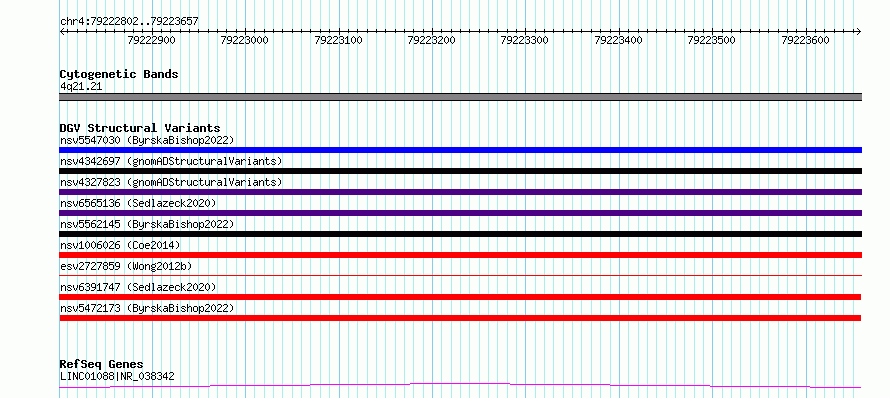
Task: Click the RefSeq Genes track title
Action: 102,364
